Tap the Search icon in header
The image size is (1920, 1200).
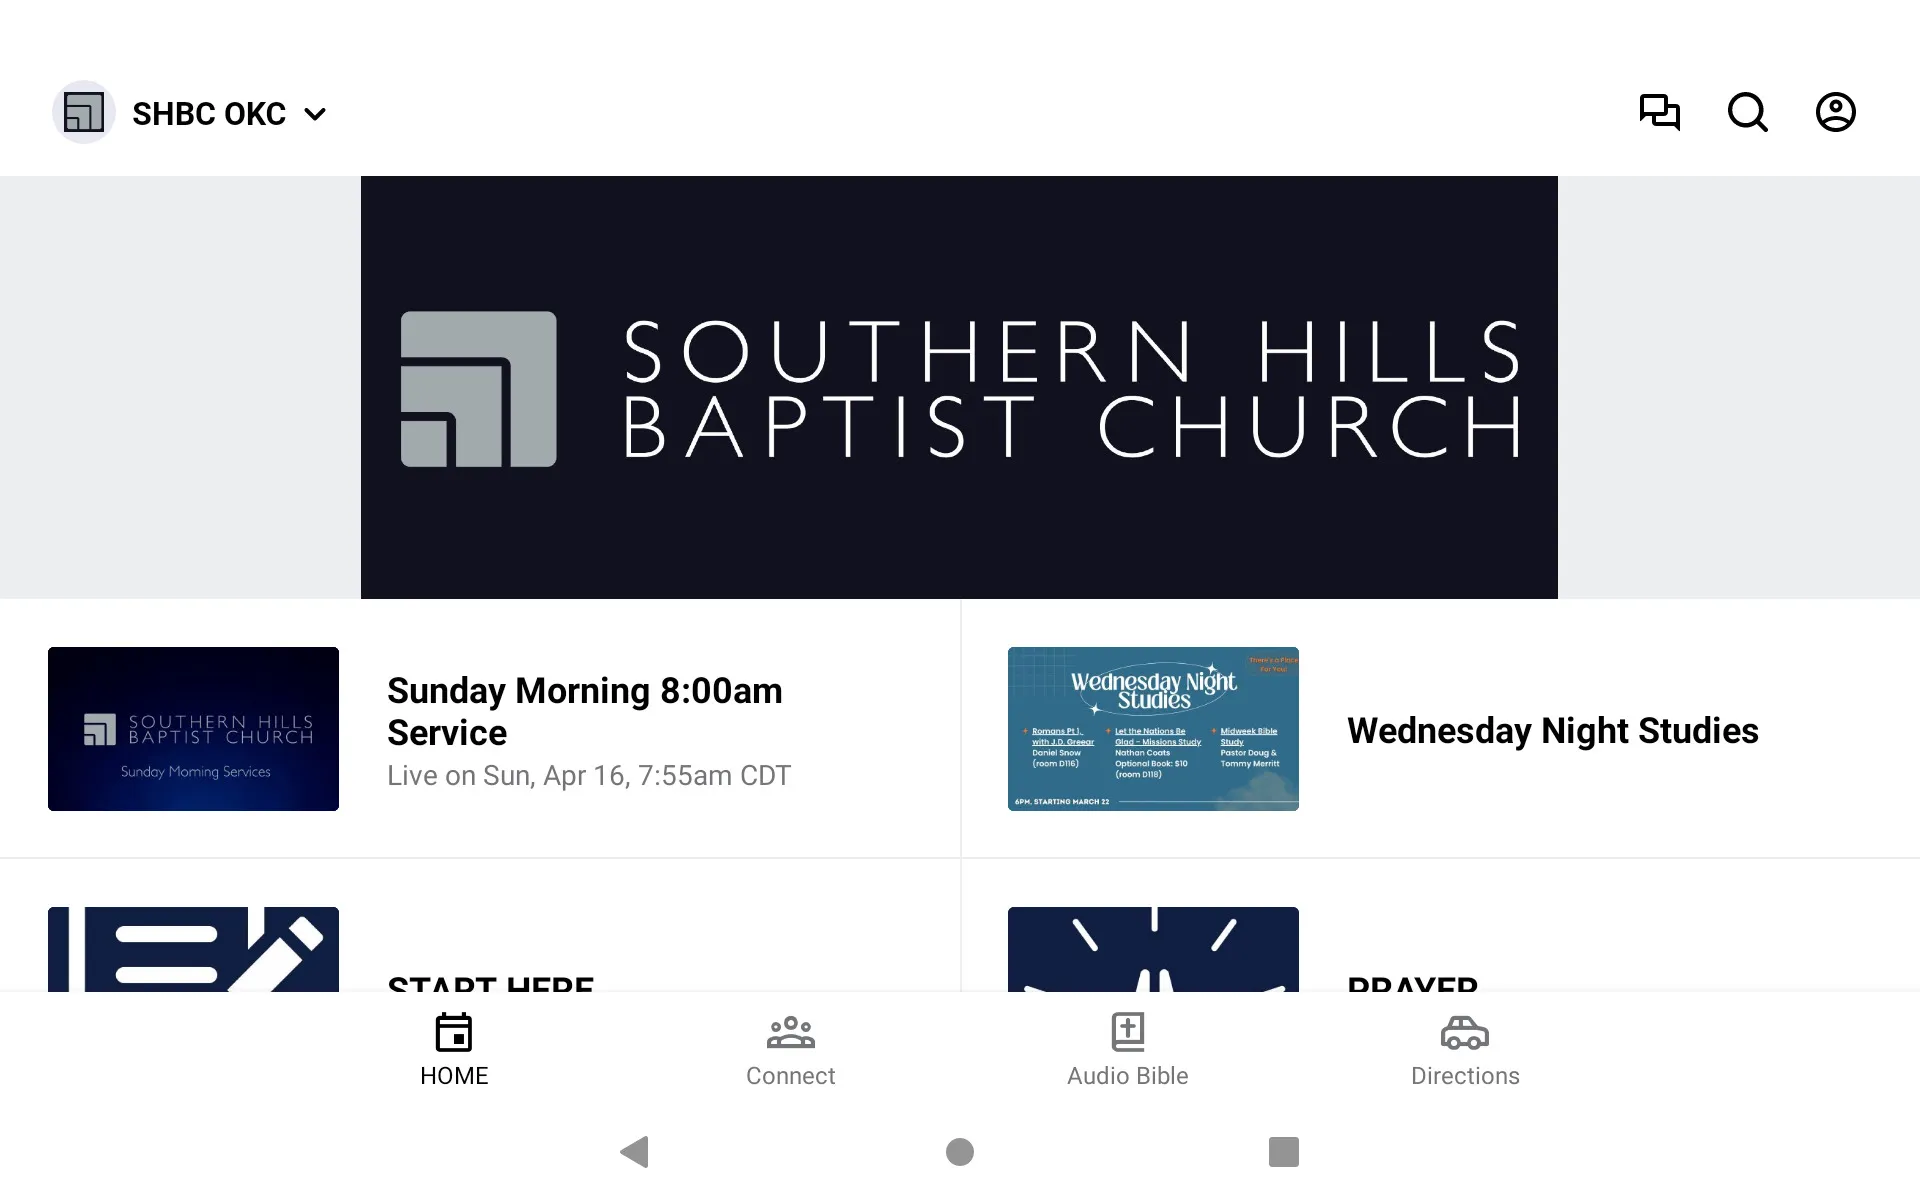1747,112
